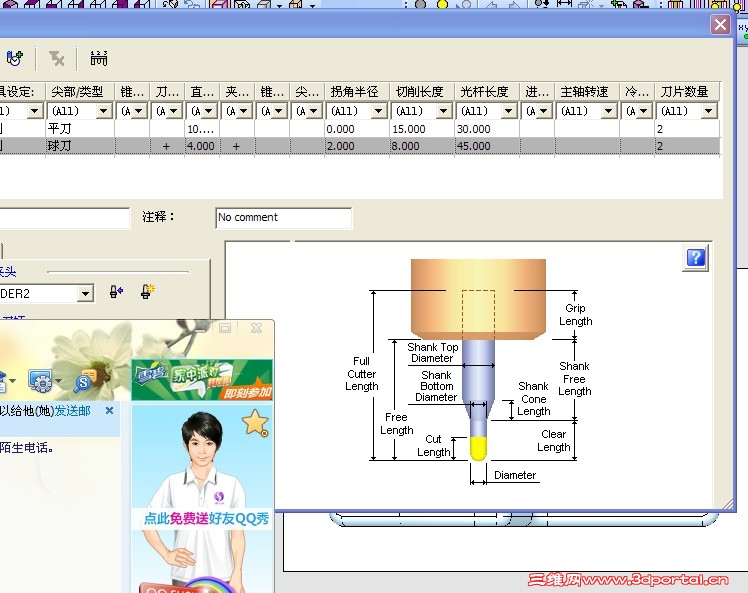Click QQ window search magnifier icon
Image resolution: width=748 pixels, height=593 pixels.
pos(84,381)
